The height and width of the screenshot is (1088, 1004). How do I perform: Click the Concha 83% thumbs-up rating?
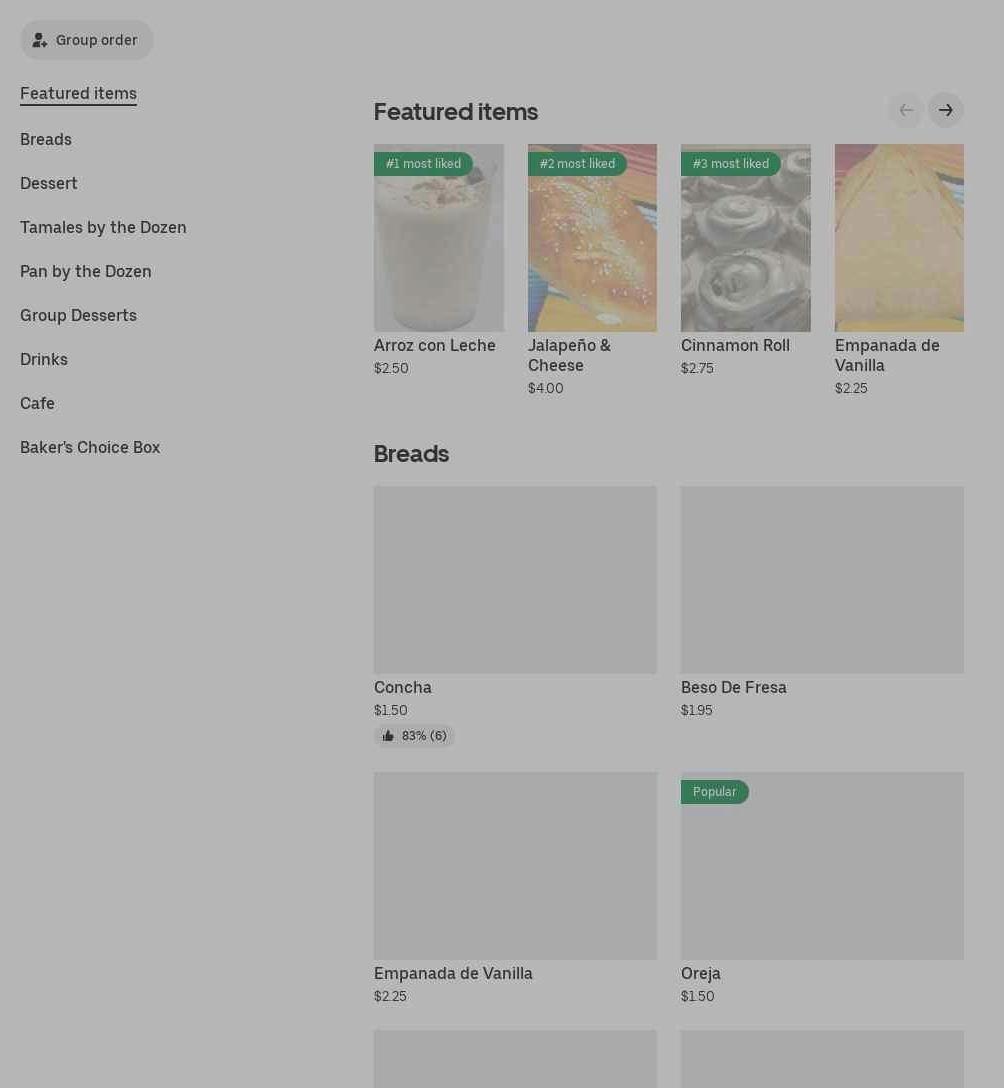[x=414, y=736]
